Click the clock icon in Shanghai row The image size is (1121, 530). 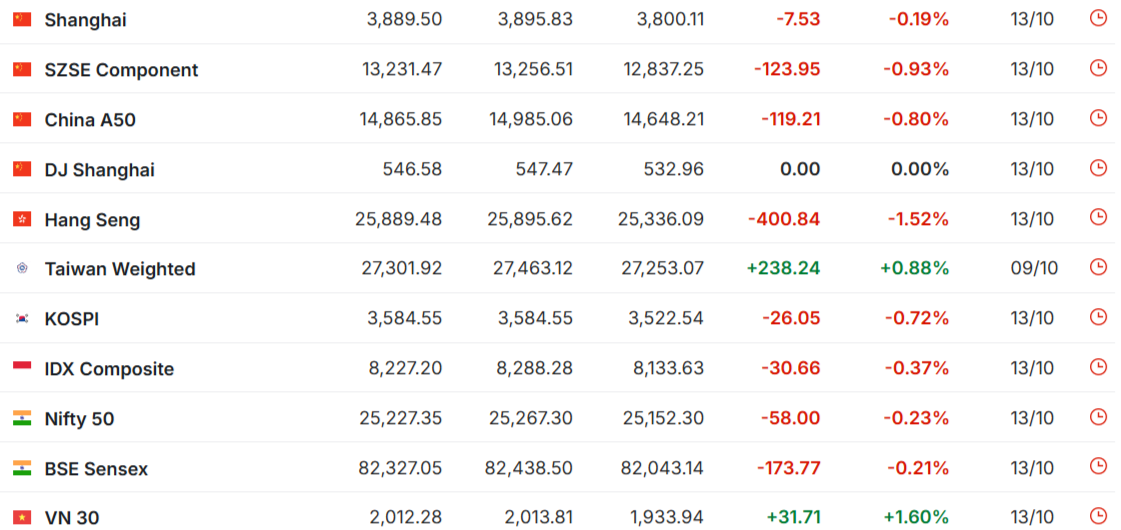[x=1098, y=18]
